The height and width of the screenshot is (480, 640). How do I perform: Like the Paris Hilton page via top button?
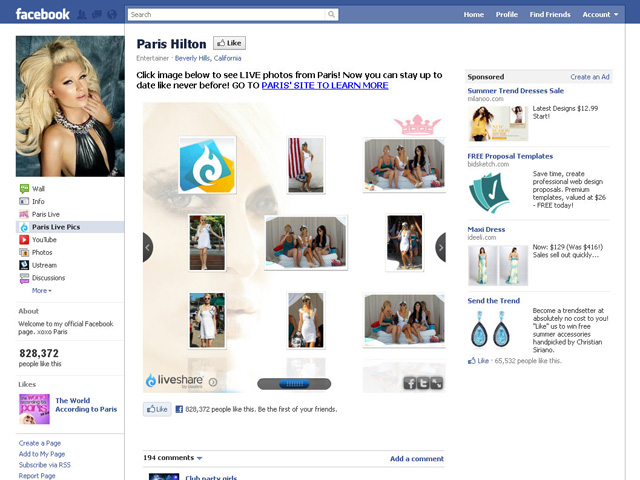229,43
